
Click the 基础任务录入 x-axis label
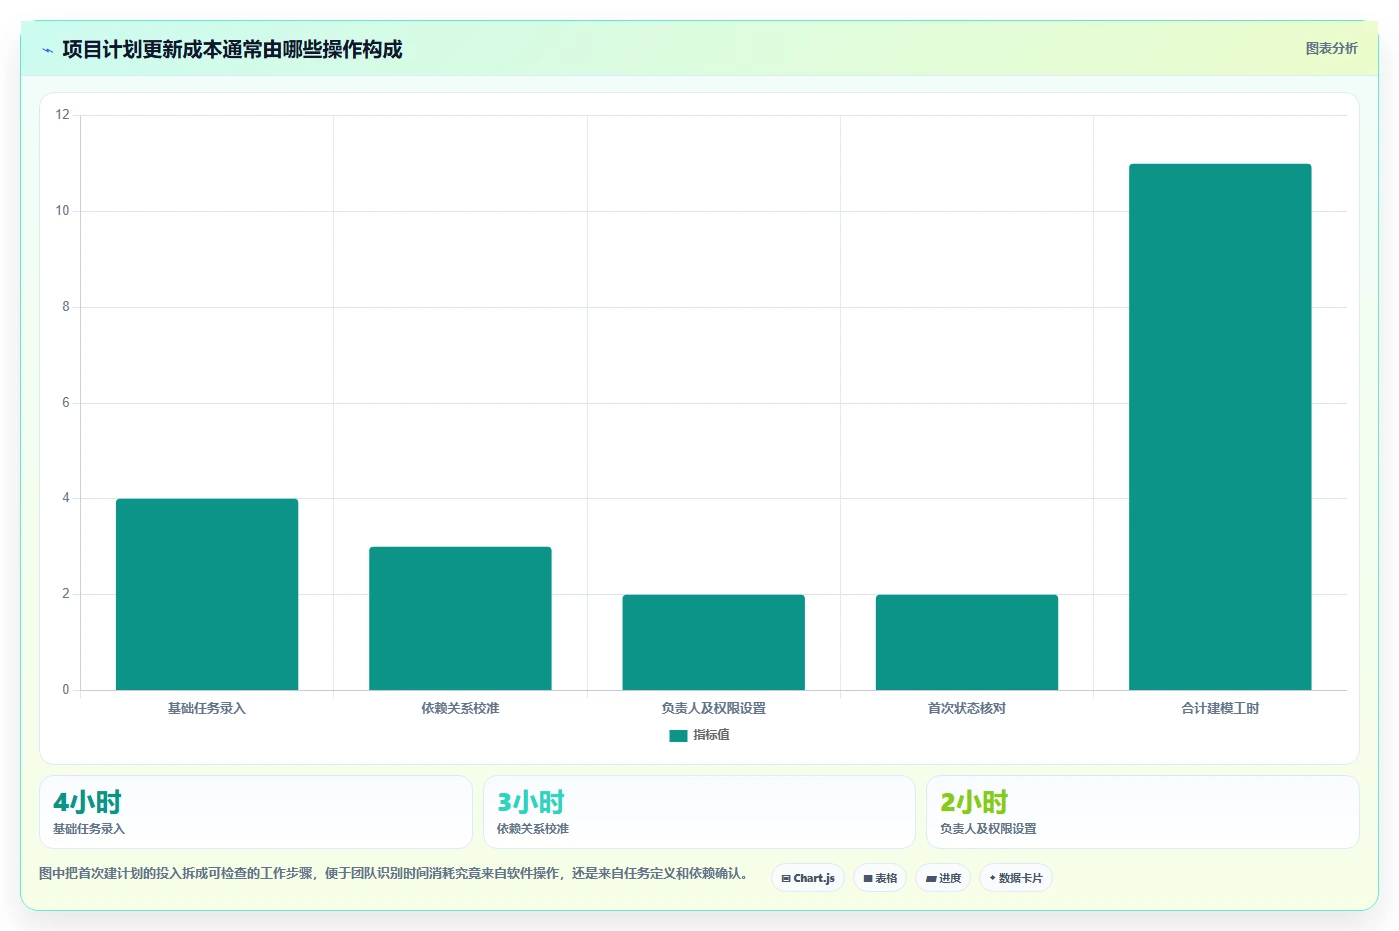(207, 708)
